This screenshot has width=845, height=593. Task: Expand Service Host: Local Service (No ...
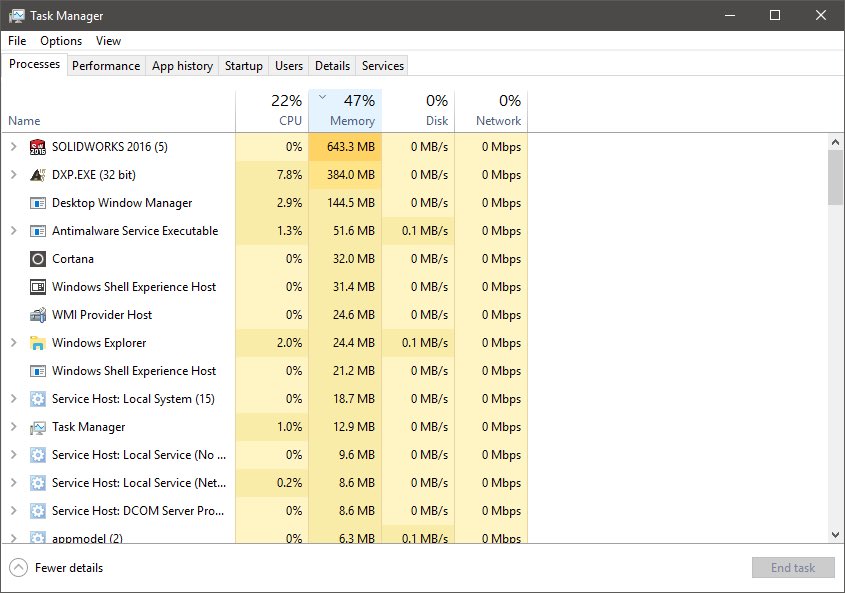pos(13,455)
